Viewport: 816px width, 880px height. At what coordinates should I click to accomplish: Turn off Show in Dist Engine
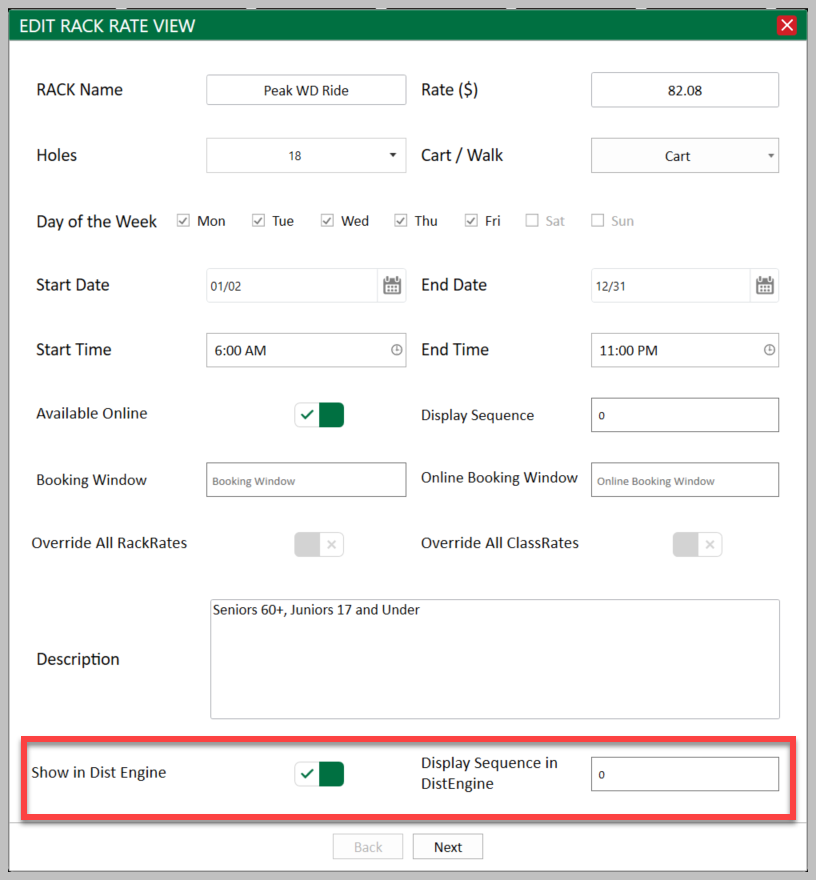[x=319, y=774]
